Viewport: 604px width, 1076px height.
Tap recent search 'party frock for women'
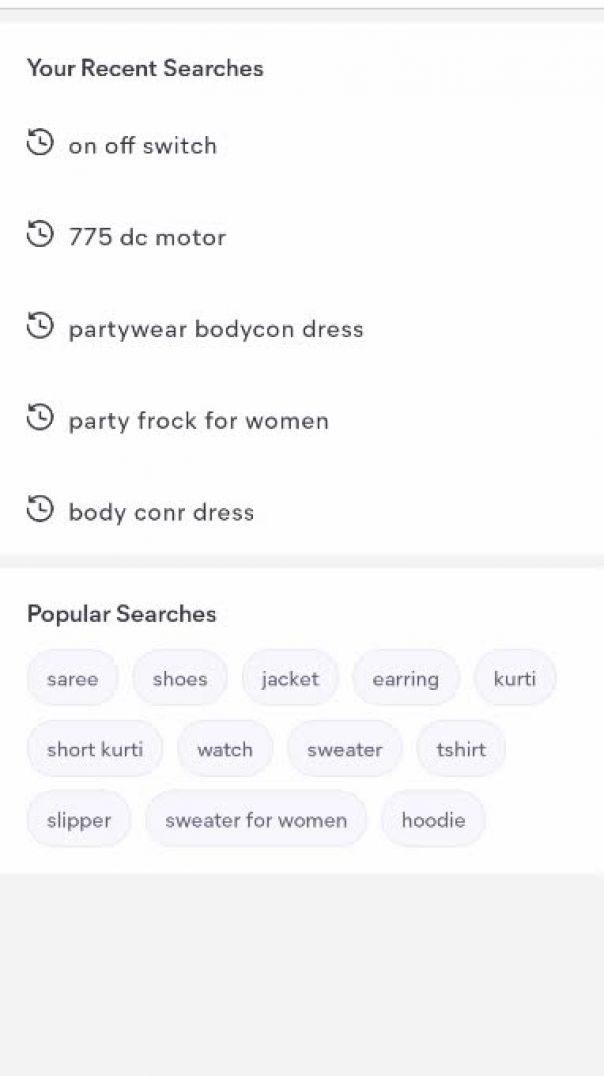[x=198, y=421]
